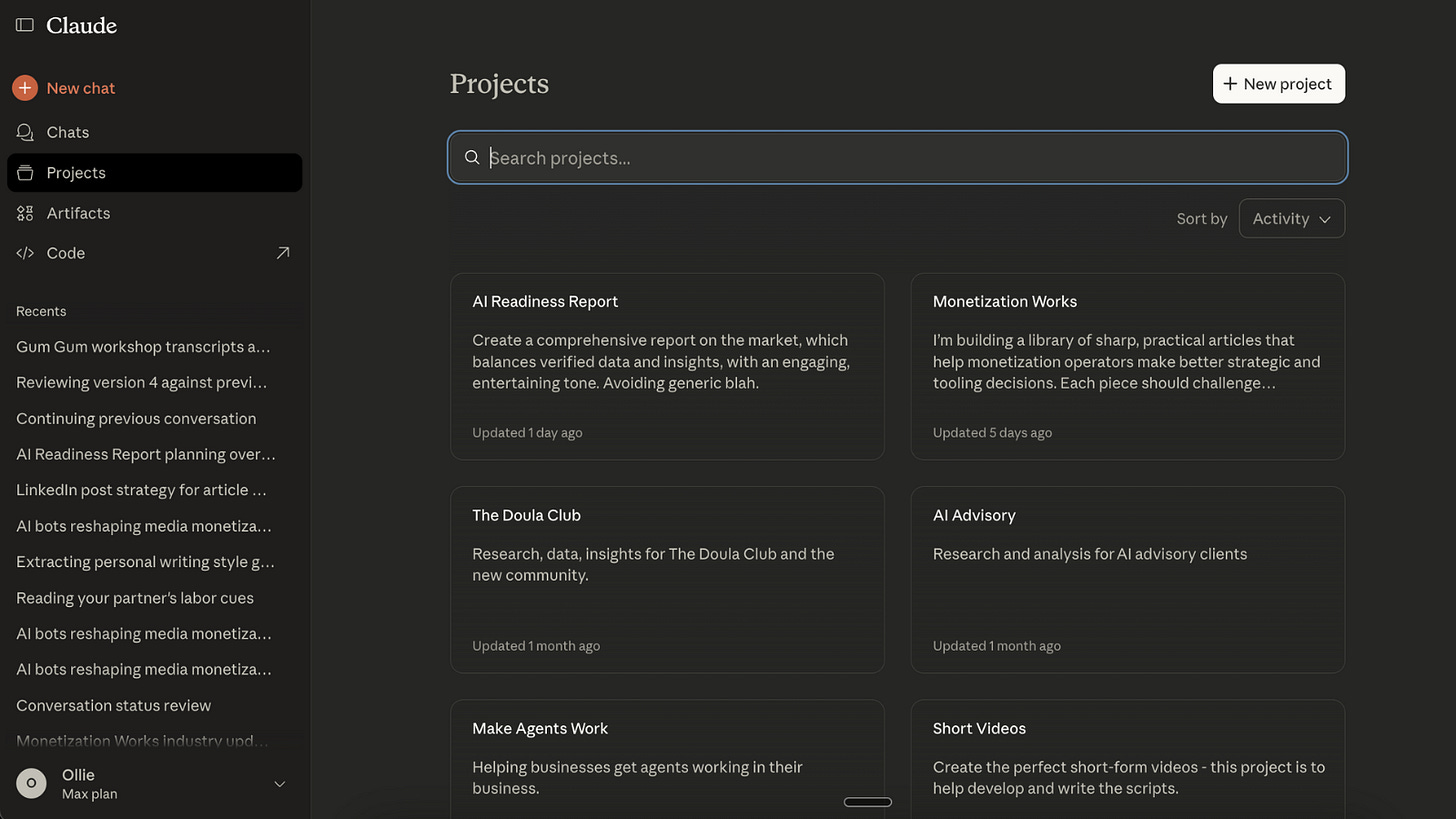Create a project with New project button
The image size is (1456, 819).
coord(1278,84)
